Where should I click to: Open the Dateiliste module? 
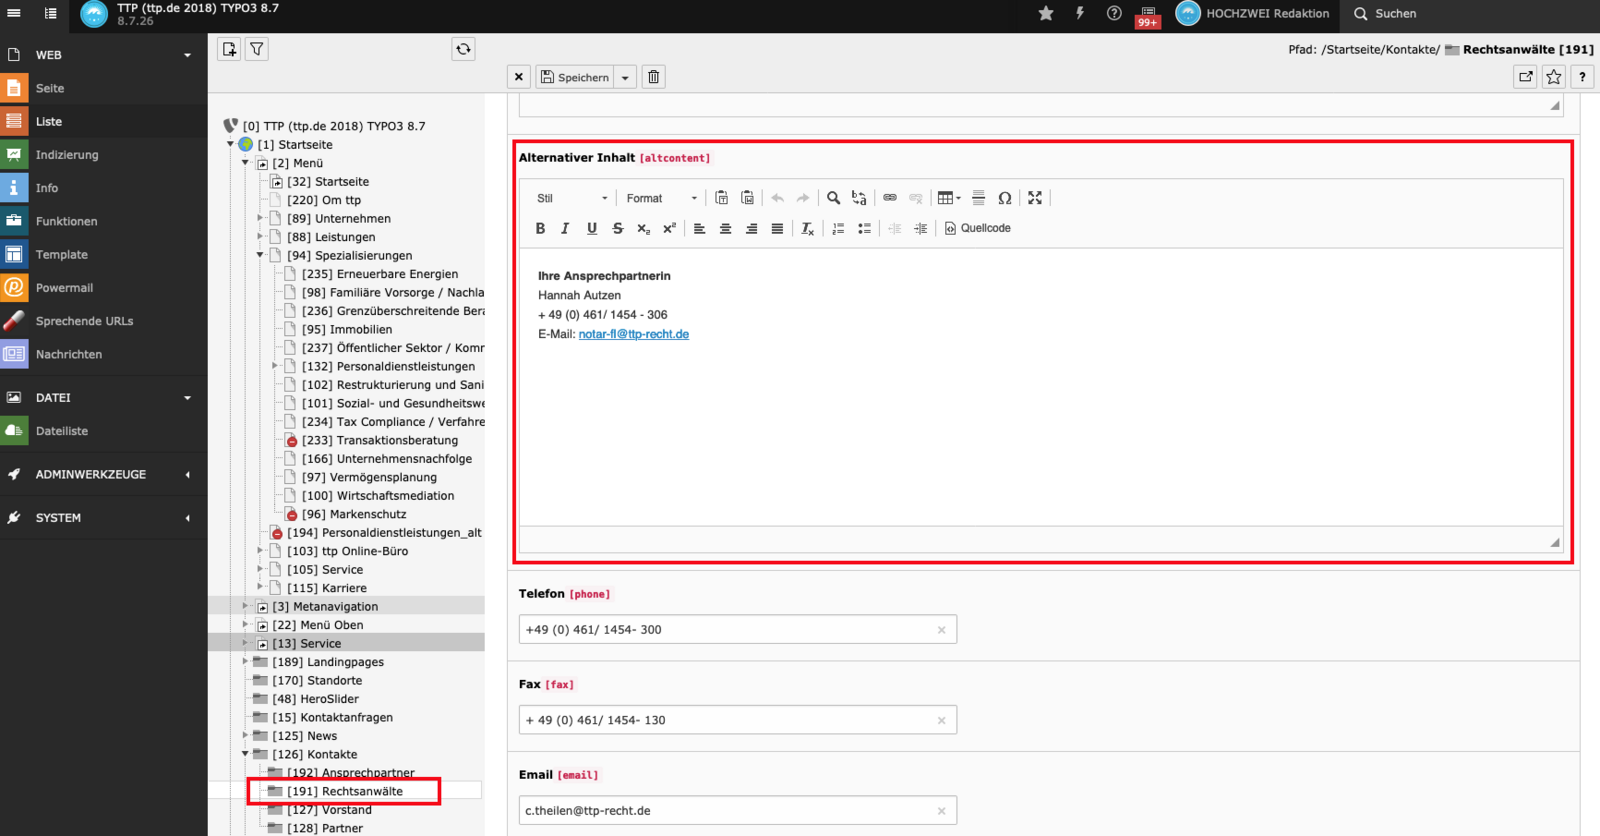coord(61,431)
